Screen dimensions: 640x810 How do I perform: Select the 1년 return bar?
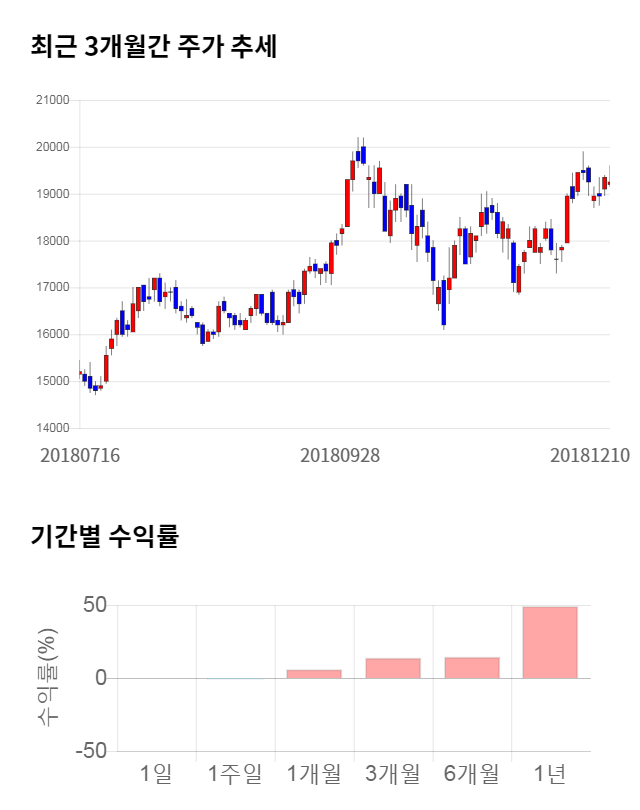(550, 642)
